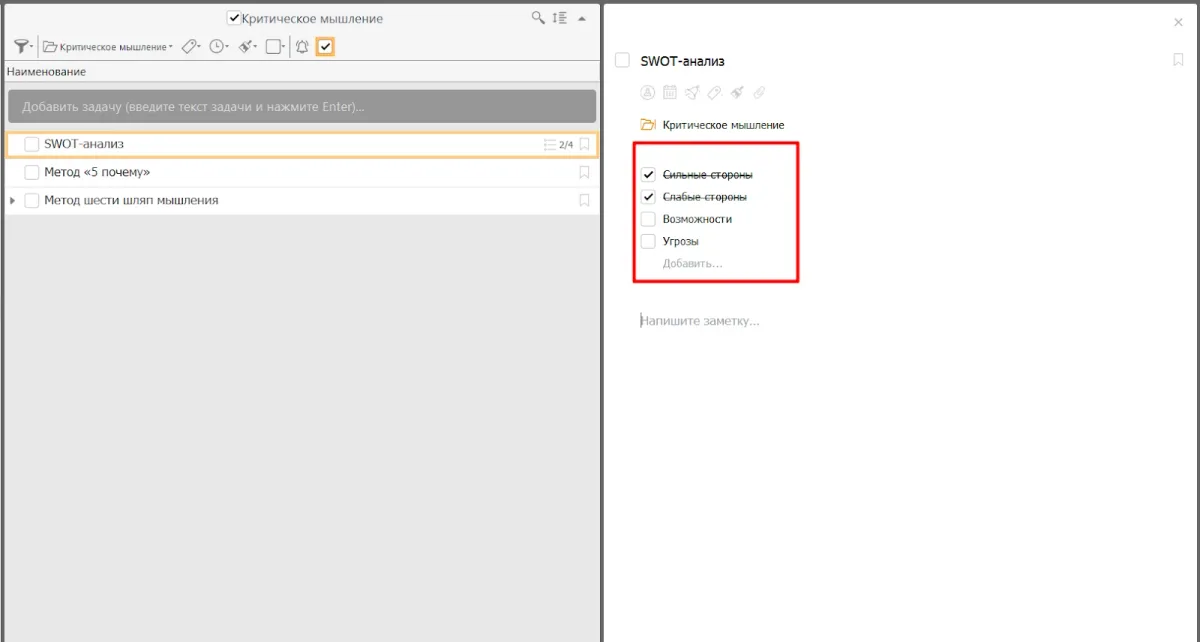
Task: Mark «Метод шести шляп мышления» task complete
Action: [32, 200]
